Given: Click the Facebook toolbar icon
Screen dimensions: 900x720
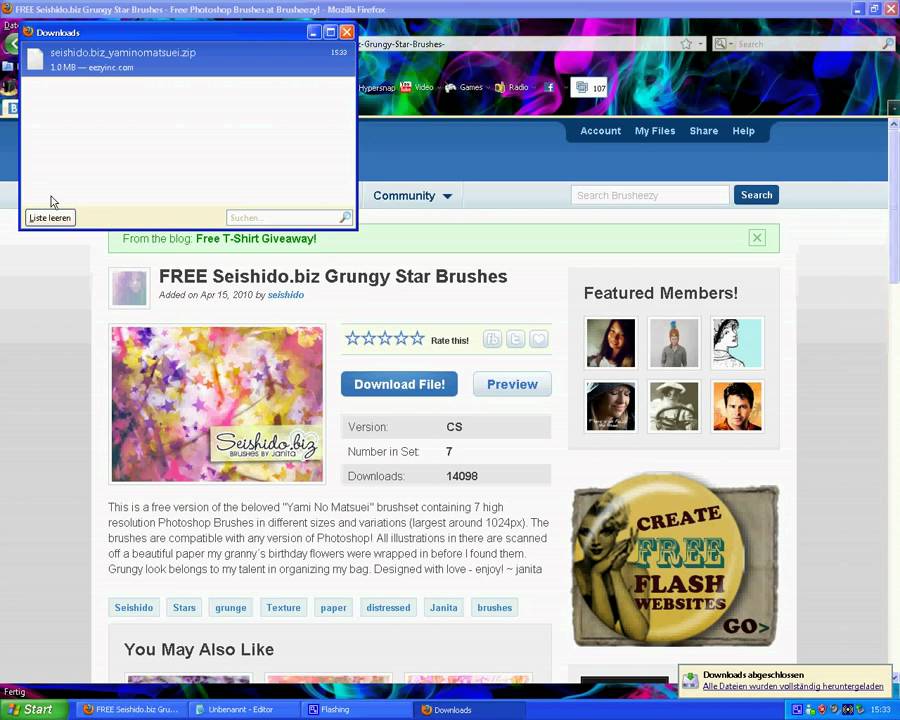Looking at the screenshot, I should [549, 87].
